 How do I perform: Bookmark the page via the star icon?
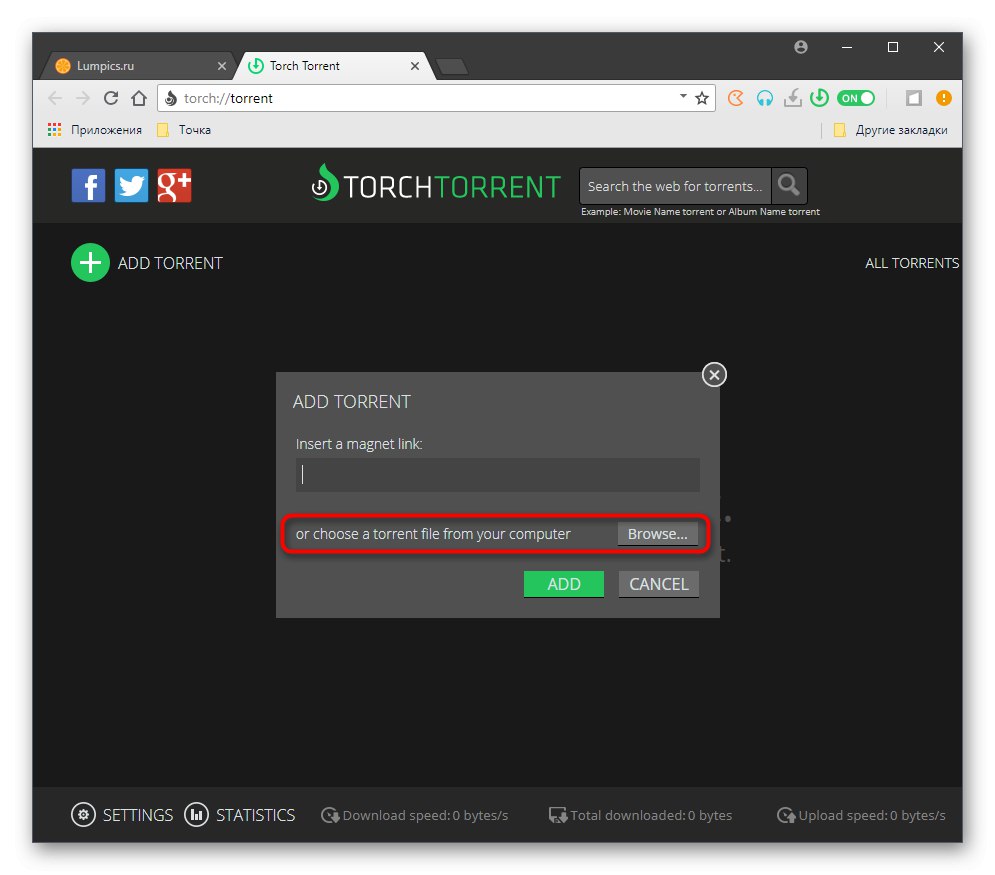[702, 98]
